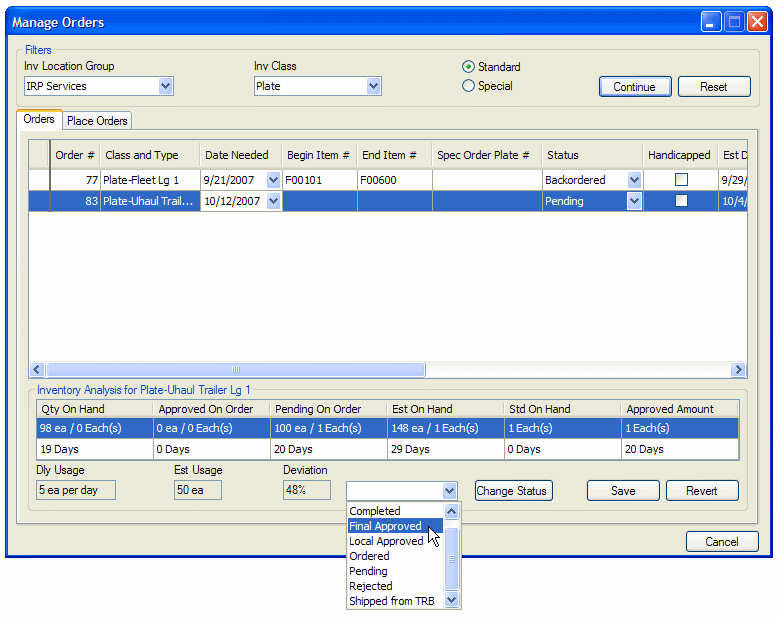Image resolution: width=779 pixels, height=618 pixels.
Task: Choose Pending from the status list
Action: pos(395,571)
